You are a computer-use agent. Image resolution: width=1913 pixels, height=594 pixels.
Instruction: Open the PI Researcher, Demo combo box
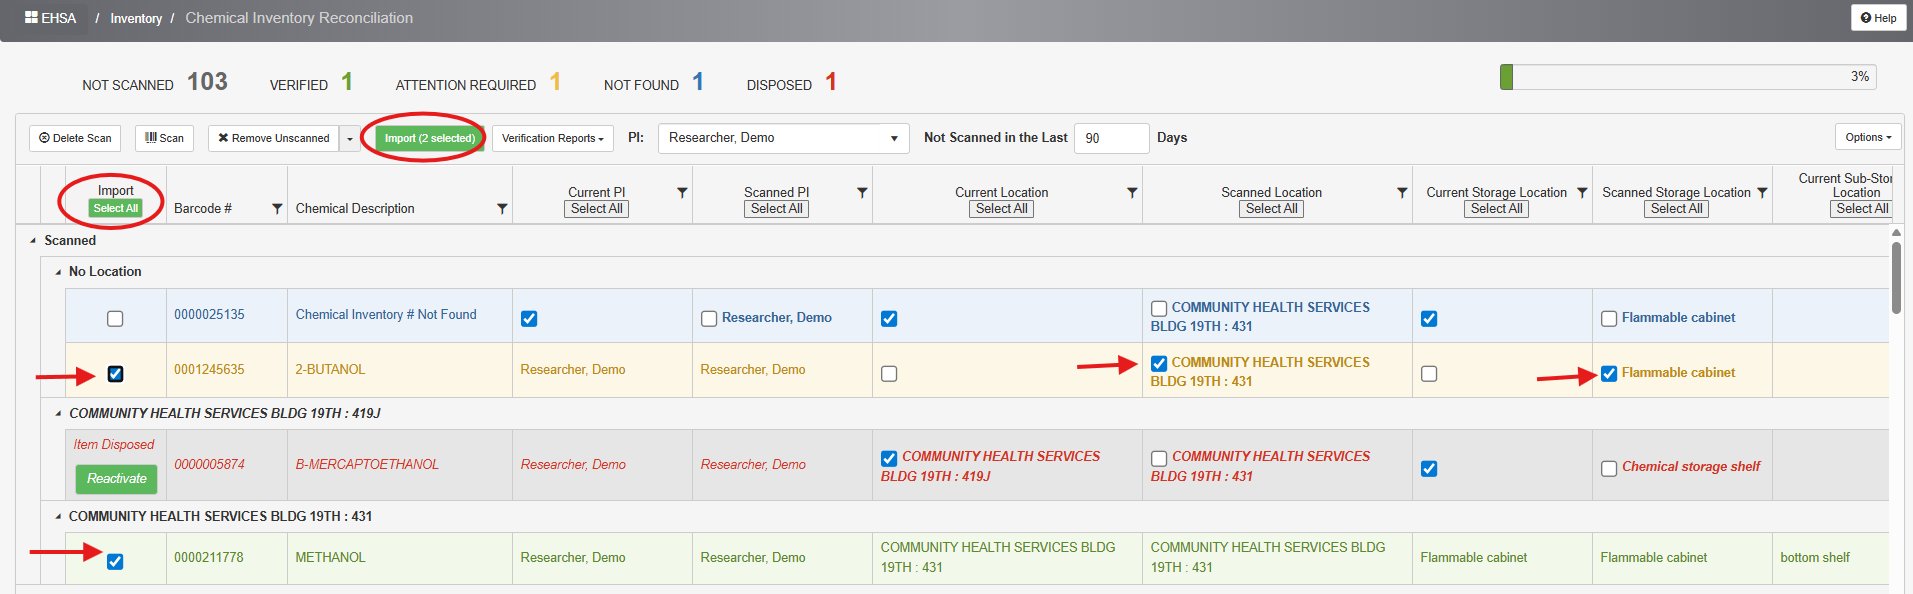point(783,138)
